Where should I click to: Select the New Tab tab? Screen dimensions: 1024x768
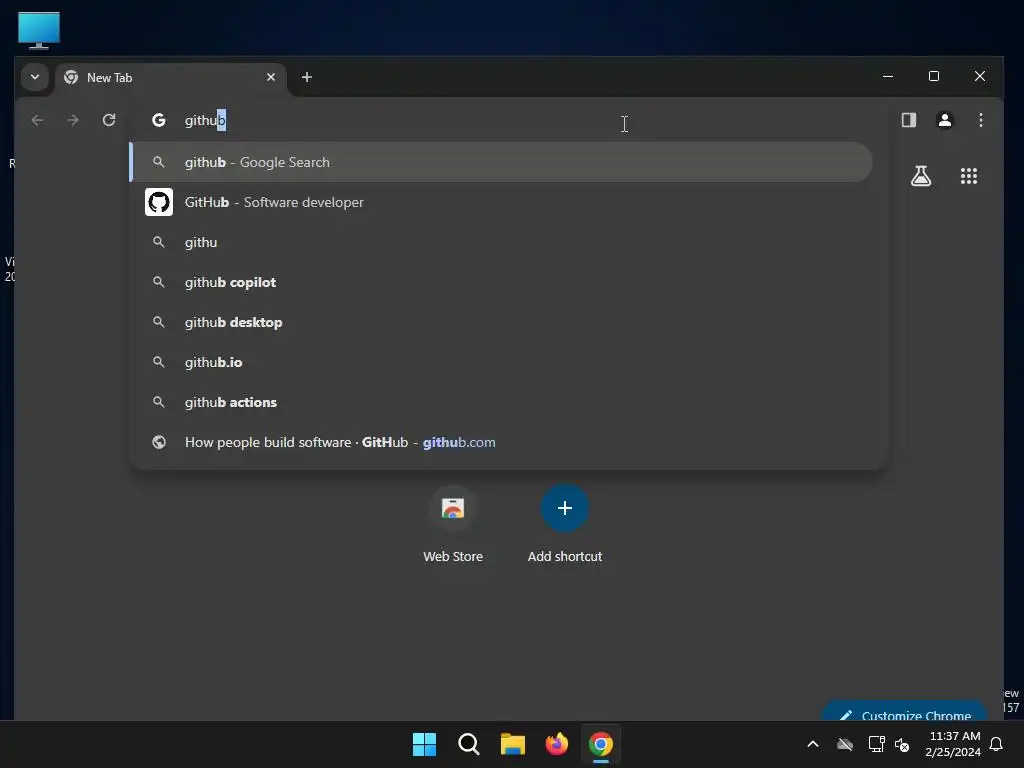tap(171, 78)
